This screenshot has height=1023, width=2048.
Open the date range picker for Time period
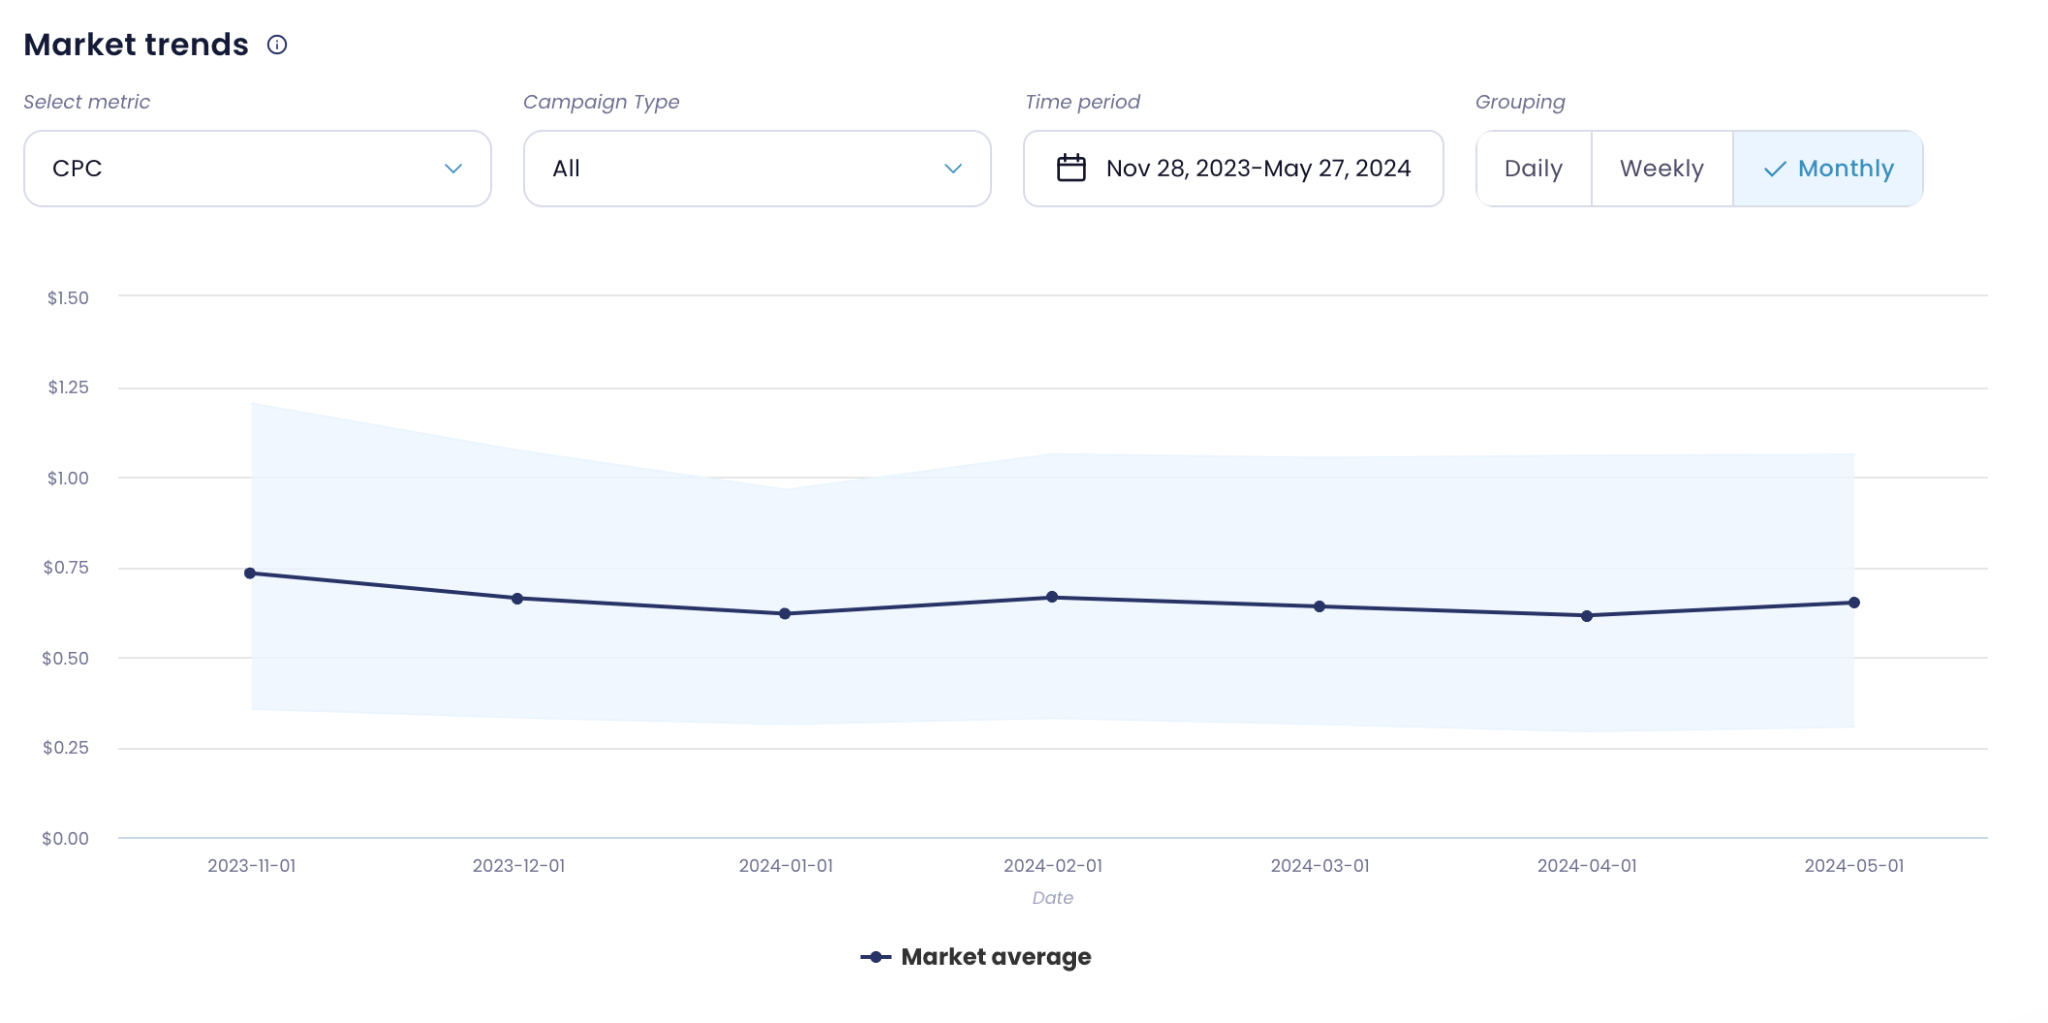click(x=1232, y=168)
